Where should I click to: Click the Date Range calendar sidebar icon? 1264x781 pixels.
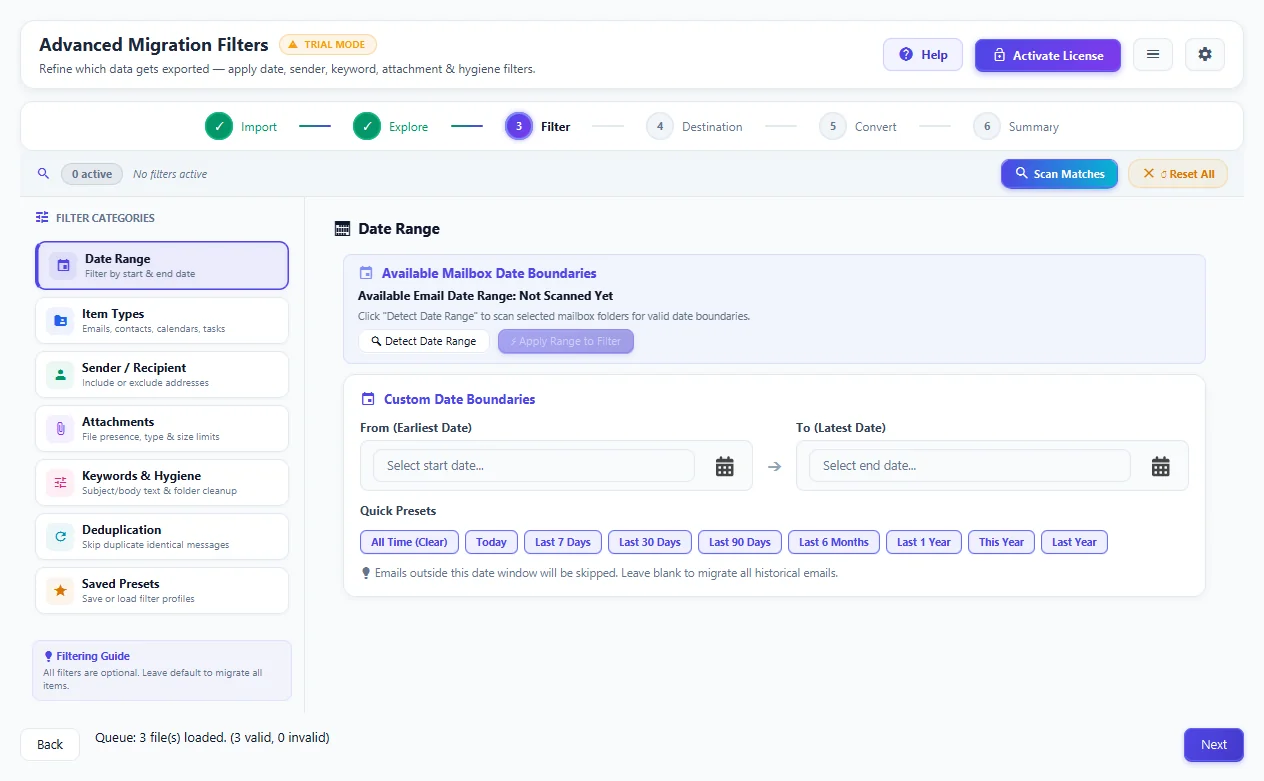coord(63,266)
